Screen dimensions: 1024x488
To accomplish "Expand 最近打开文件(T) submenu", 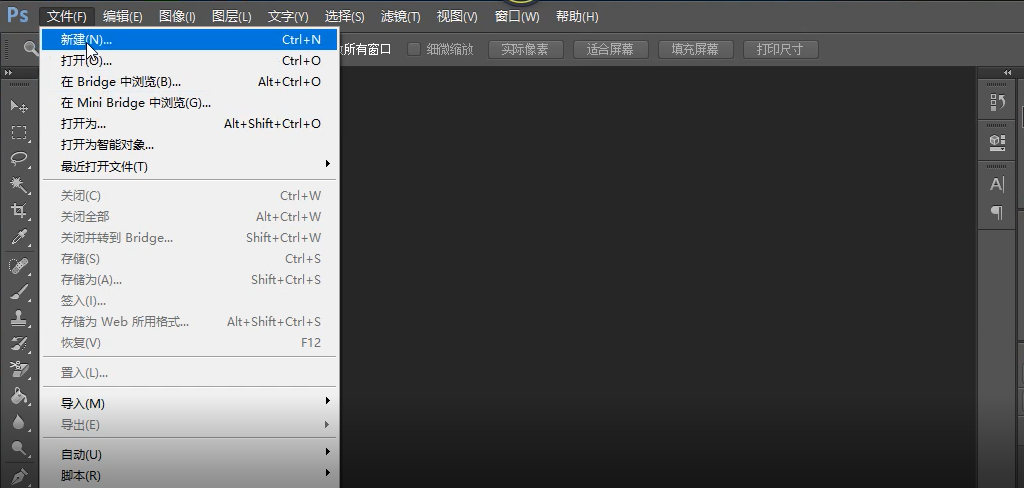I will (x=189, y=167).
